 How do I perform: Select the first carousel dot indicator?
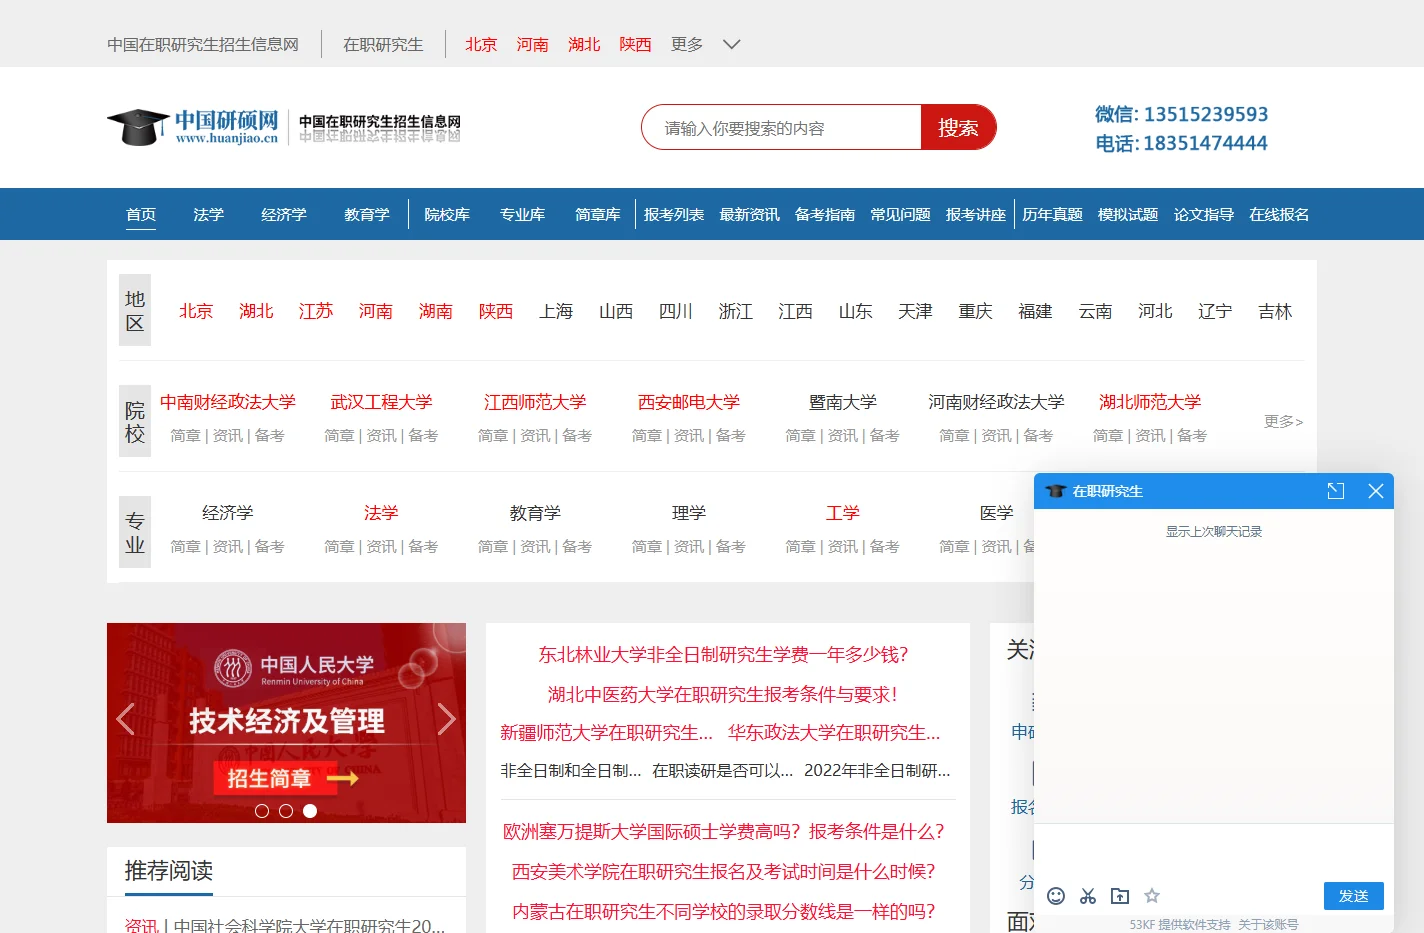[x=262, y=811]
